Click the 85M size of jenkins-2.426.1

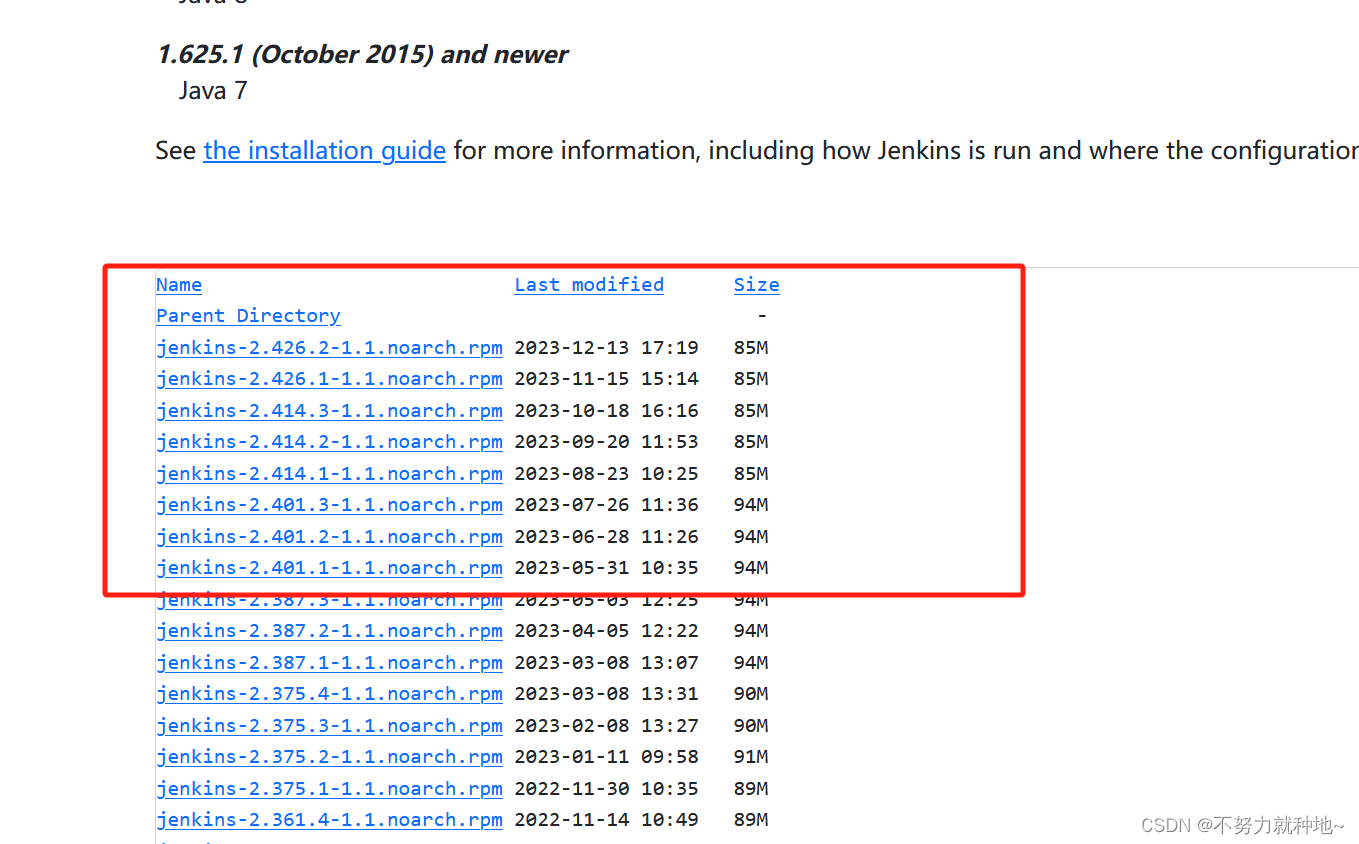(751, 379)
